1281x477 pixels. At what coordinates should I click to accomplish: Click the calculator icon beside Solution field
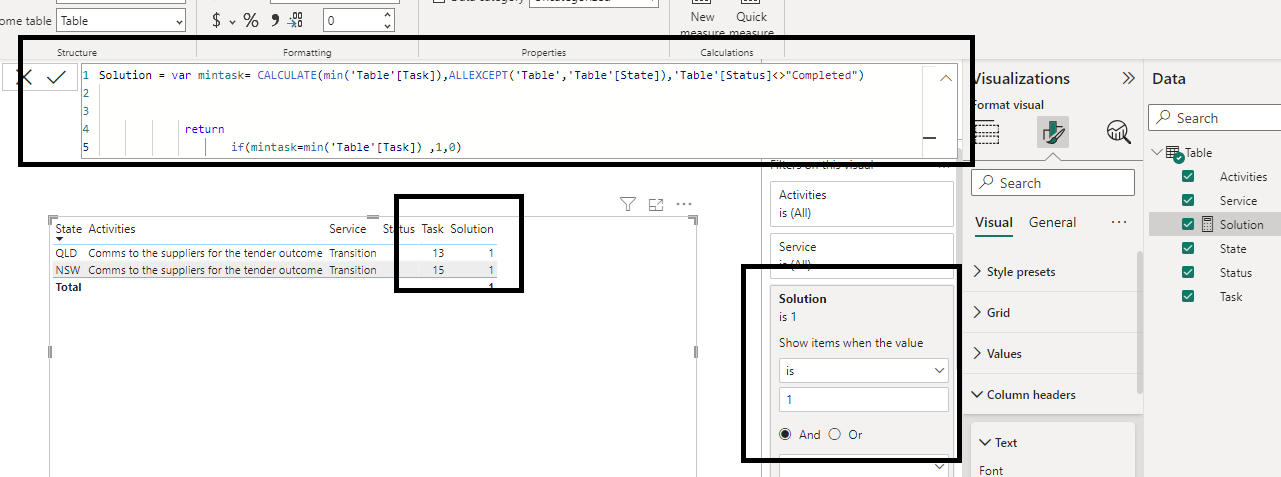pyautogui.click(x=1207, y=224)
